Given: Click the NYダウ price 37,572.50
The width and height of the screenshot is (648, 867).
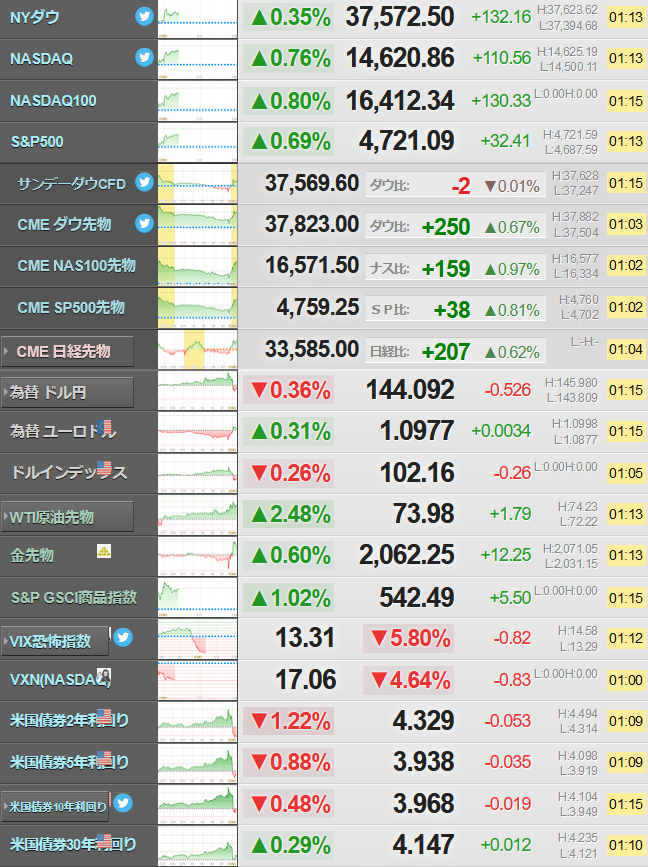Looking at the screenshot, I should 400,17.
